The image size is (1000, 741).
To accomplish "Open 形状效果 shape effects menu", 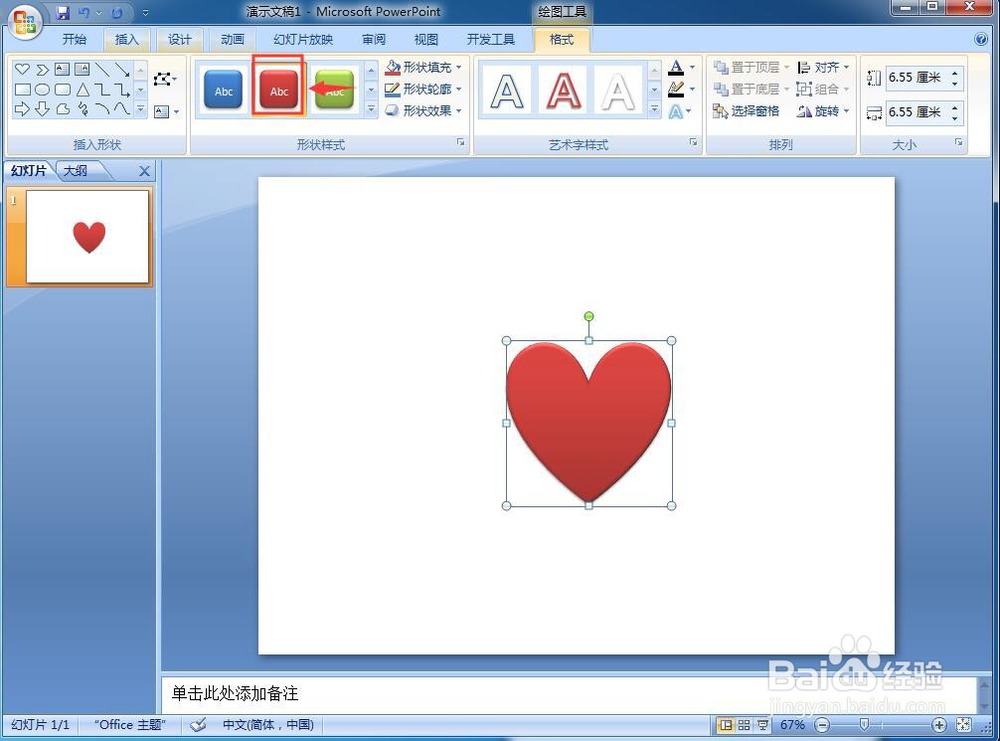I will (423, 110).
